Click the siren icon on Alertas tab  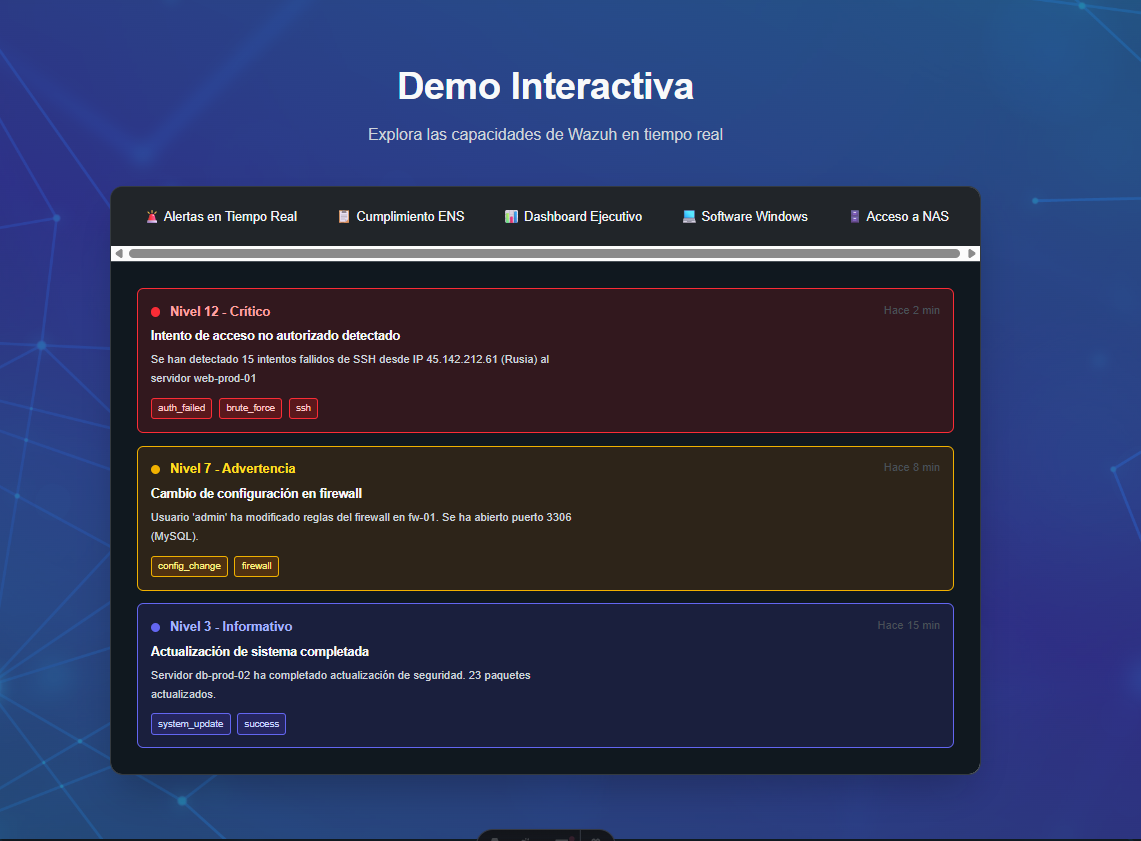pos(151,216)
